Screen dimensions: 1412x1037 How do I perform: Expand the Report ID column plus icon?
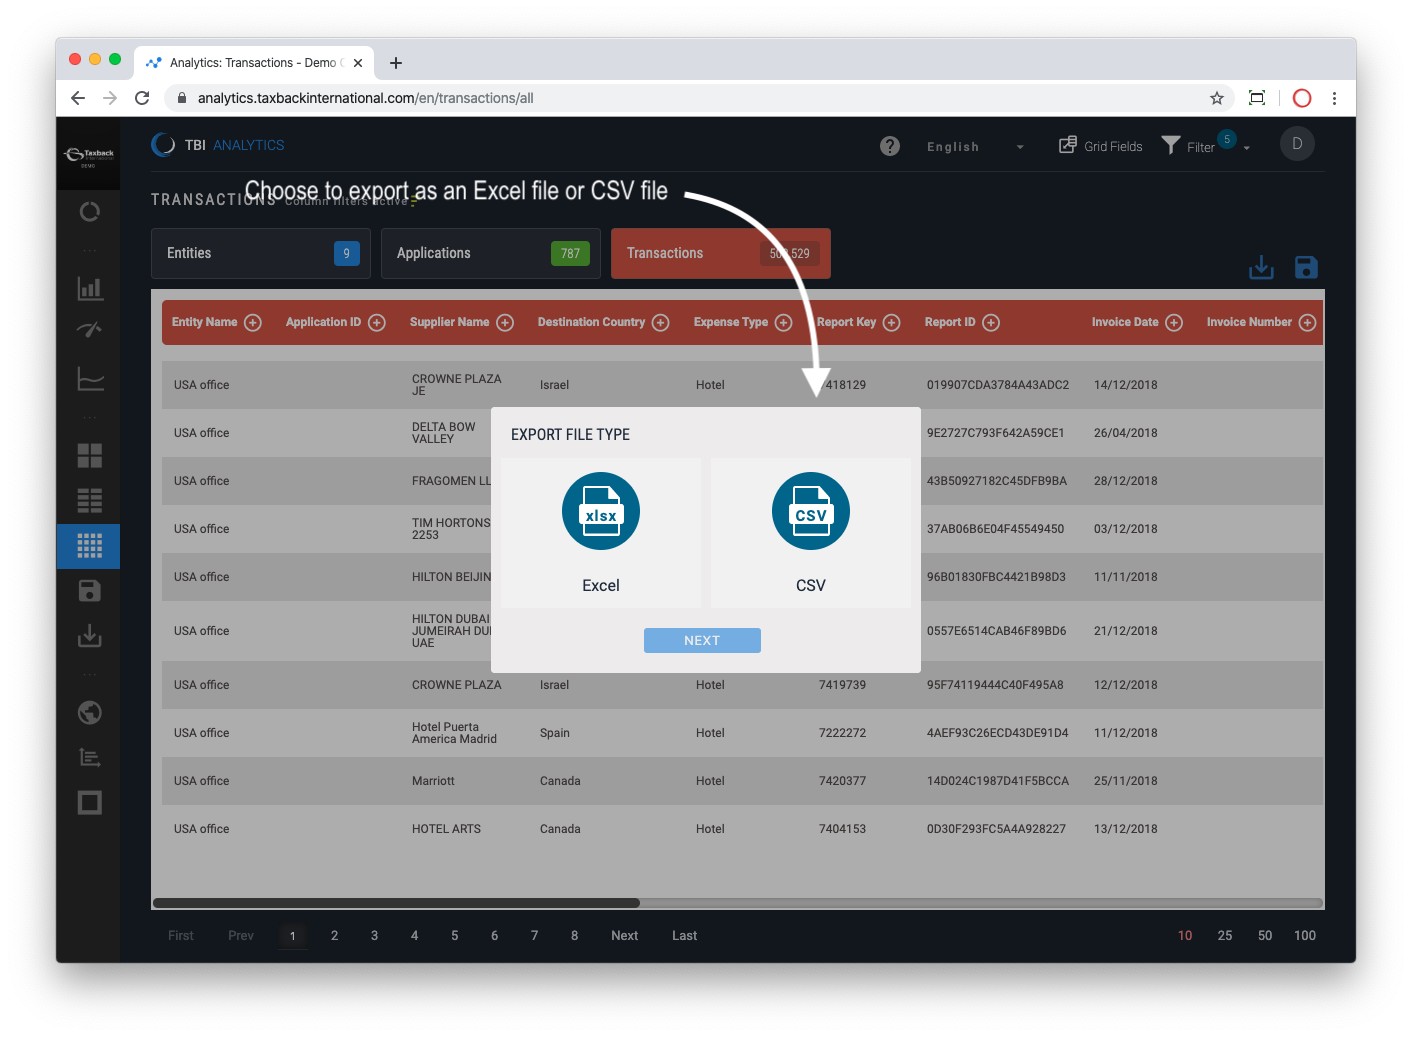click(x=991, y=322)
